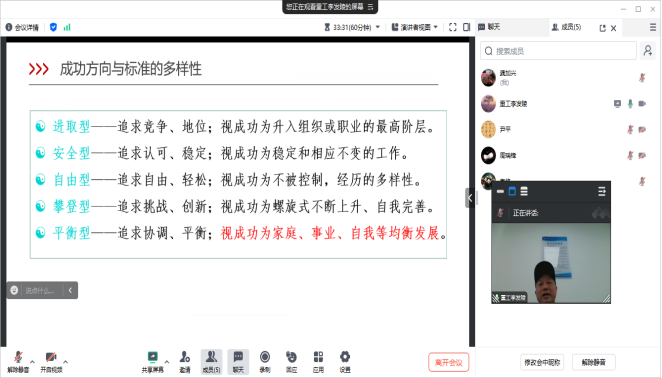Screen dimensions: 662x378
Task: Enter fullscreen via top bar icon
Action: [453, 27]
